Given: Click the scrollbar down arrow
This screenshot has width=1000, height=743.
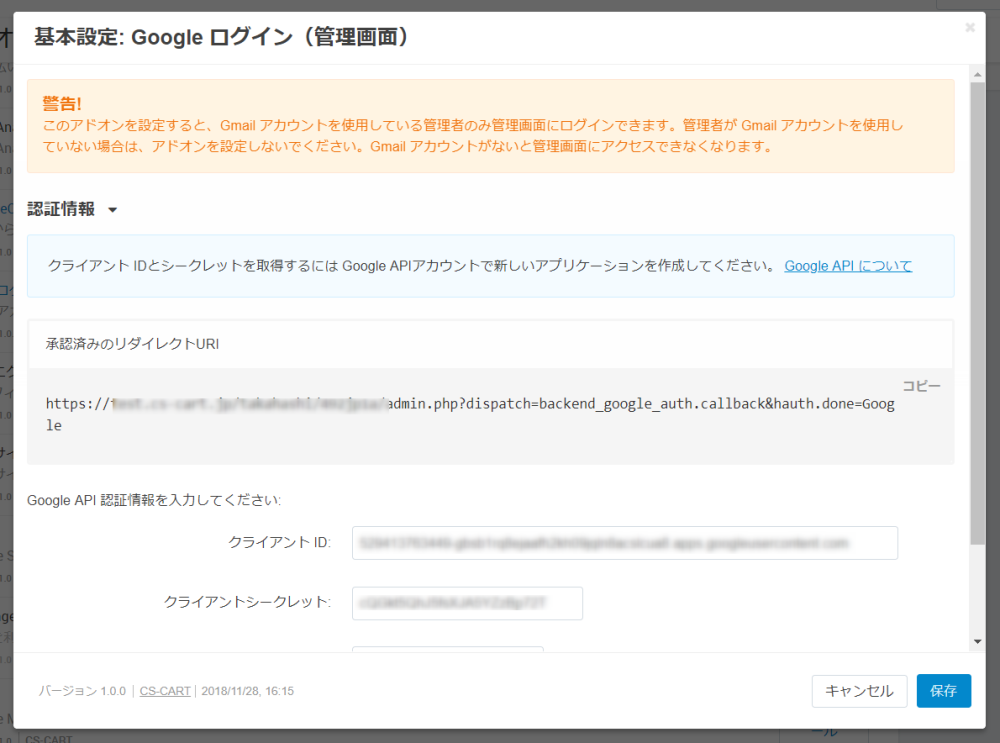Looking at the screenshot, I should (x=976, y=641).
